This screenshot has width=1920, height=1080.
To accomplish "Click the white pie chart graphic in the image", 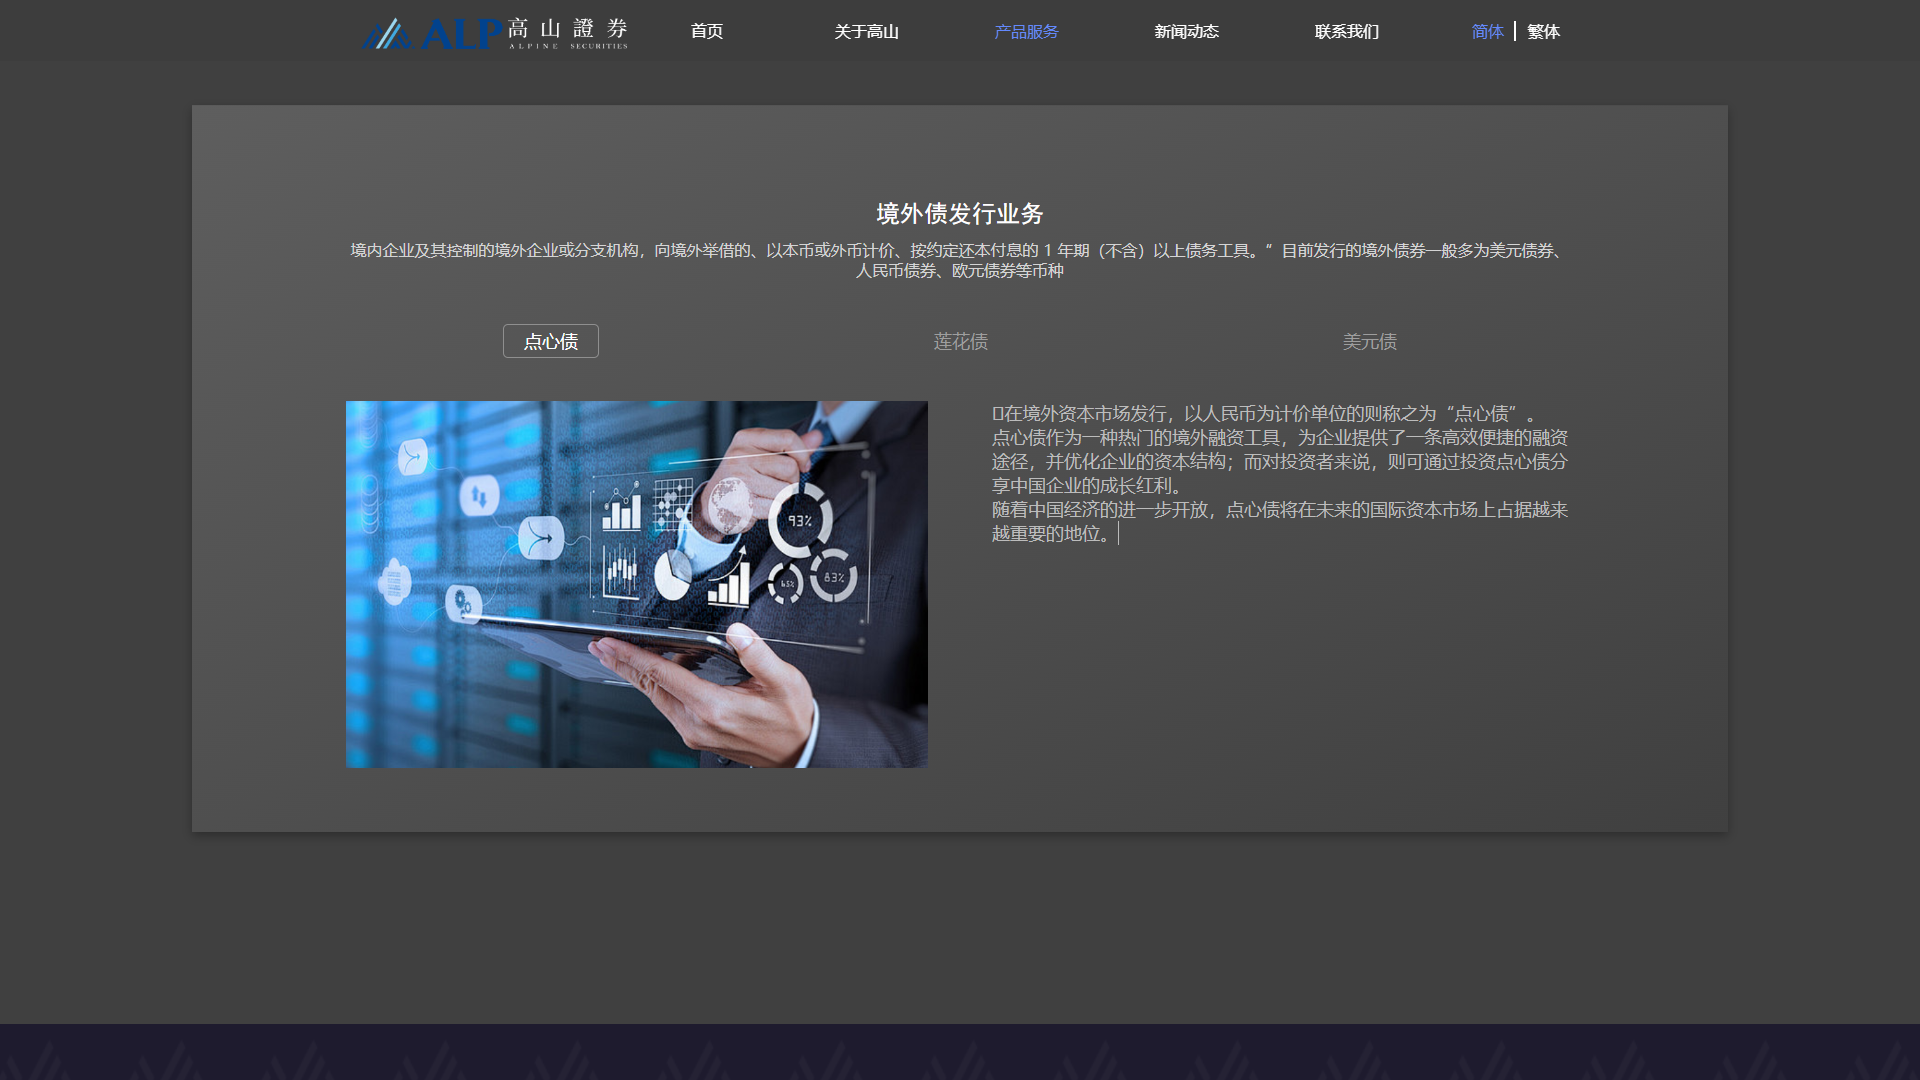I will coord(672,577).
